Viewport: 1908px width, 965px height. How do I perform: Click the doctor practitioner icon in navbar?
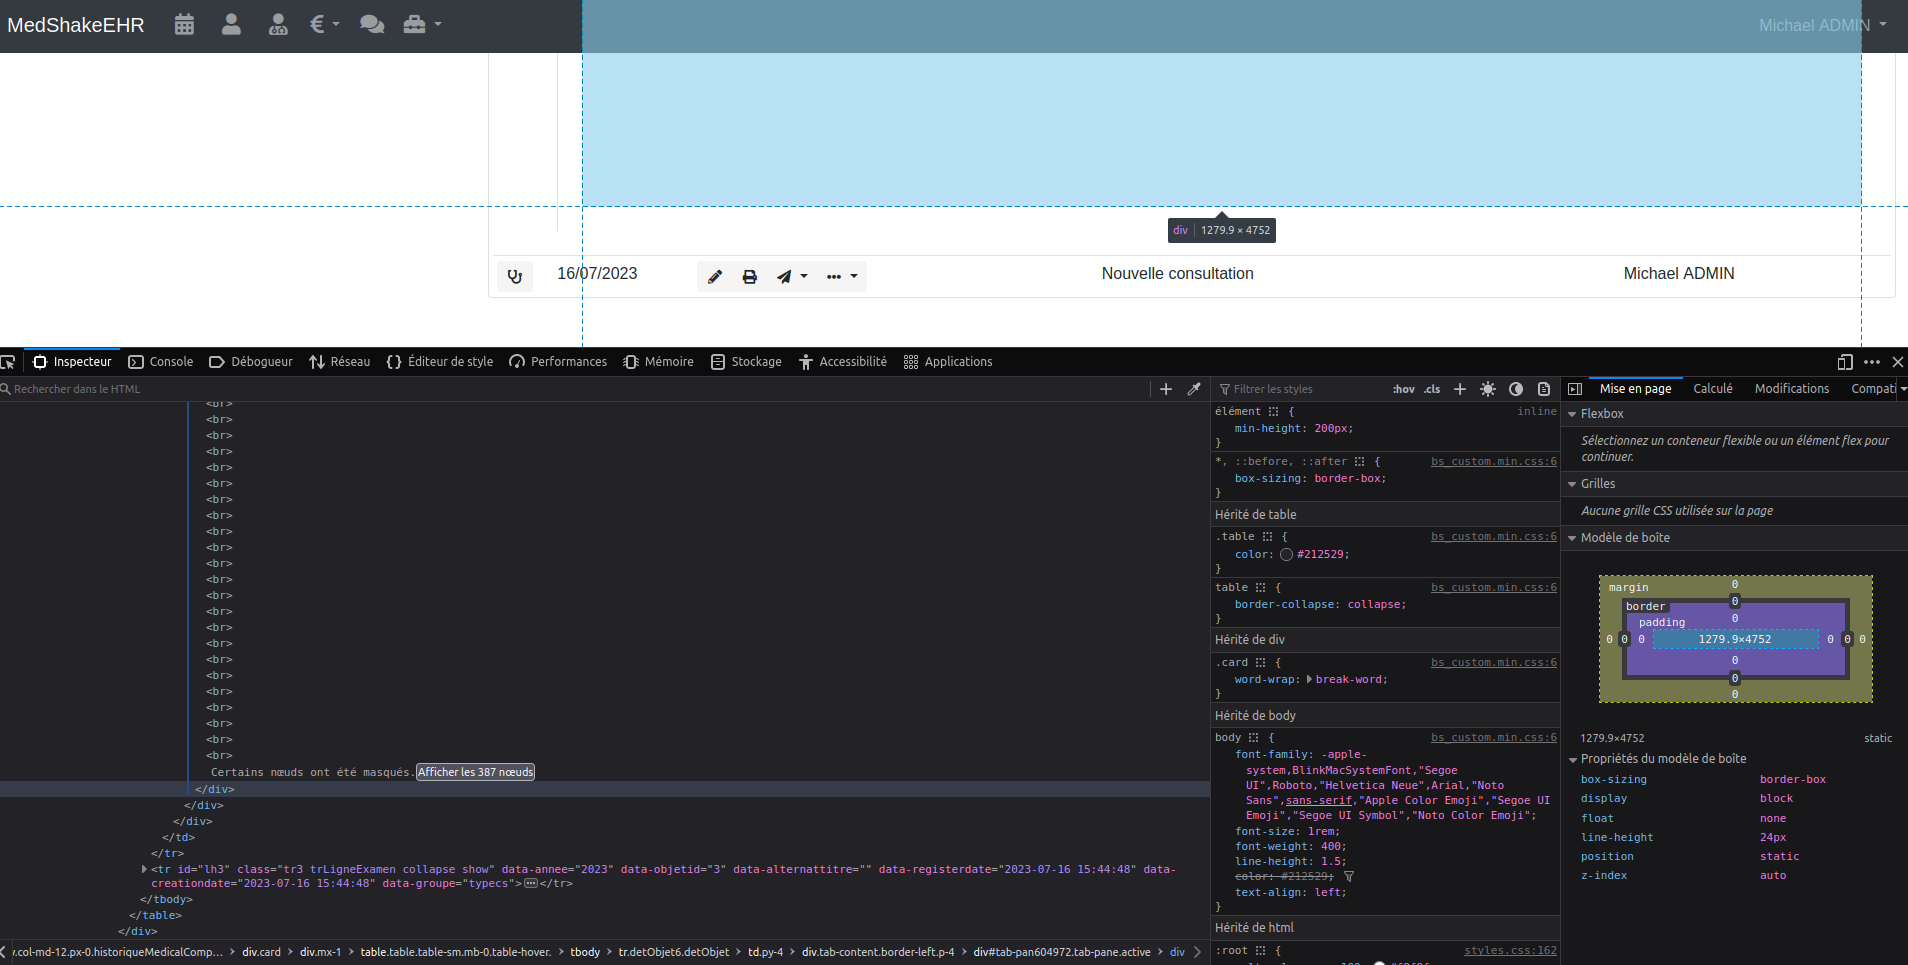pyautogui.click(x=278, y=25)
